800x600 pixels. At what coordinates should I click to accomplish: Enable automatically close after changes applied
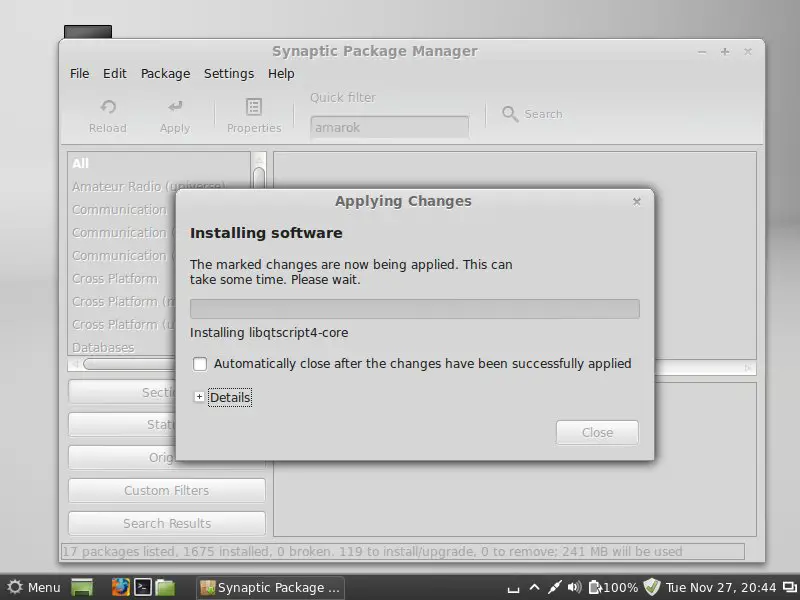(x=200, y=364)
